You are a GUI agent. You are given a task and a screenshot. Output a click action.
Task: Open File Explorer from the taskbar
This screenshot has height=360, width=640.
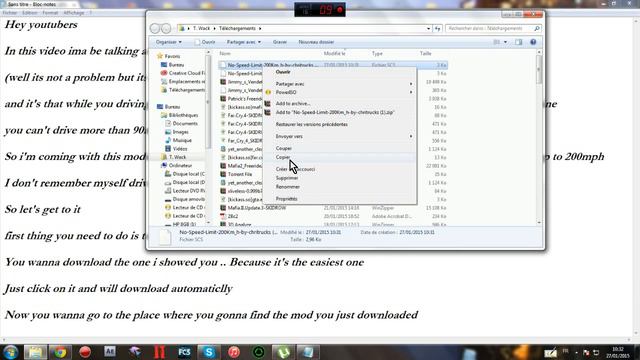tap(35, 352)
